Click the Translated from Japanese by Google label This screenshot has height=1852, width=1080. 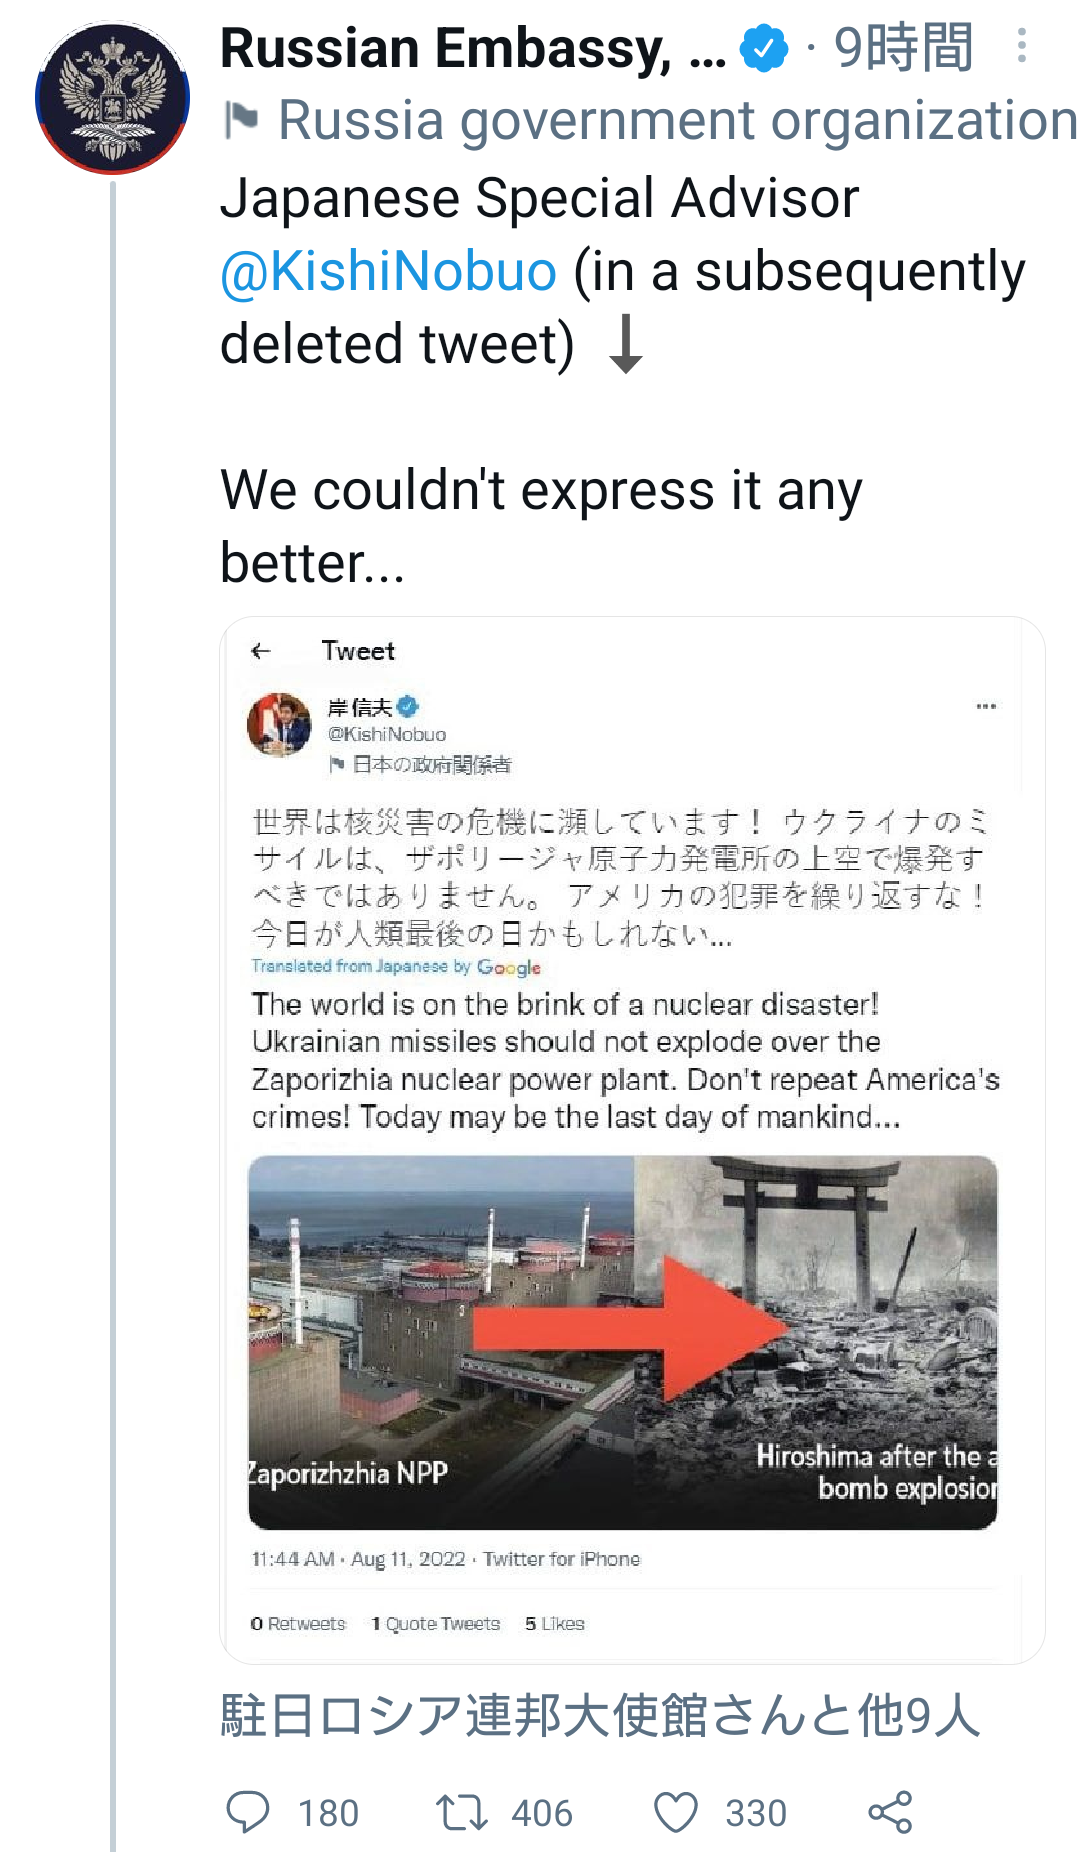396,966
